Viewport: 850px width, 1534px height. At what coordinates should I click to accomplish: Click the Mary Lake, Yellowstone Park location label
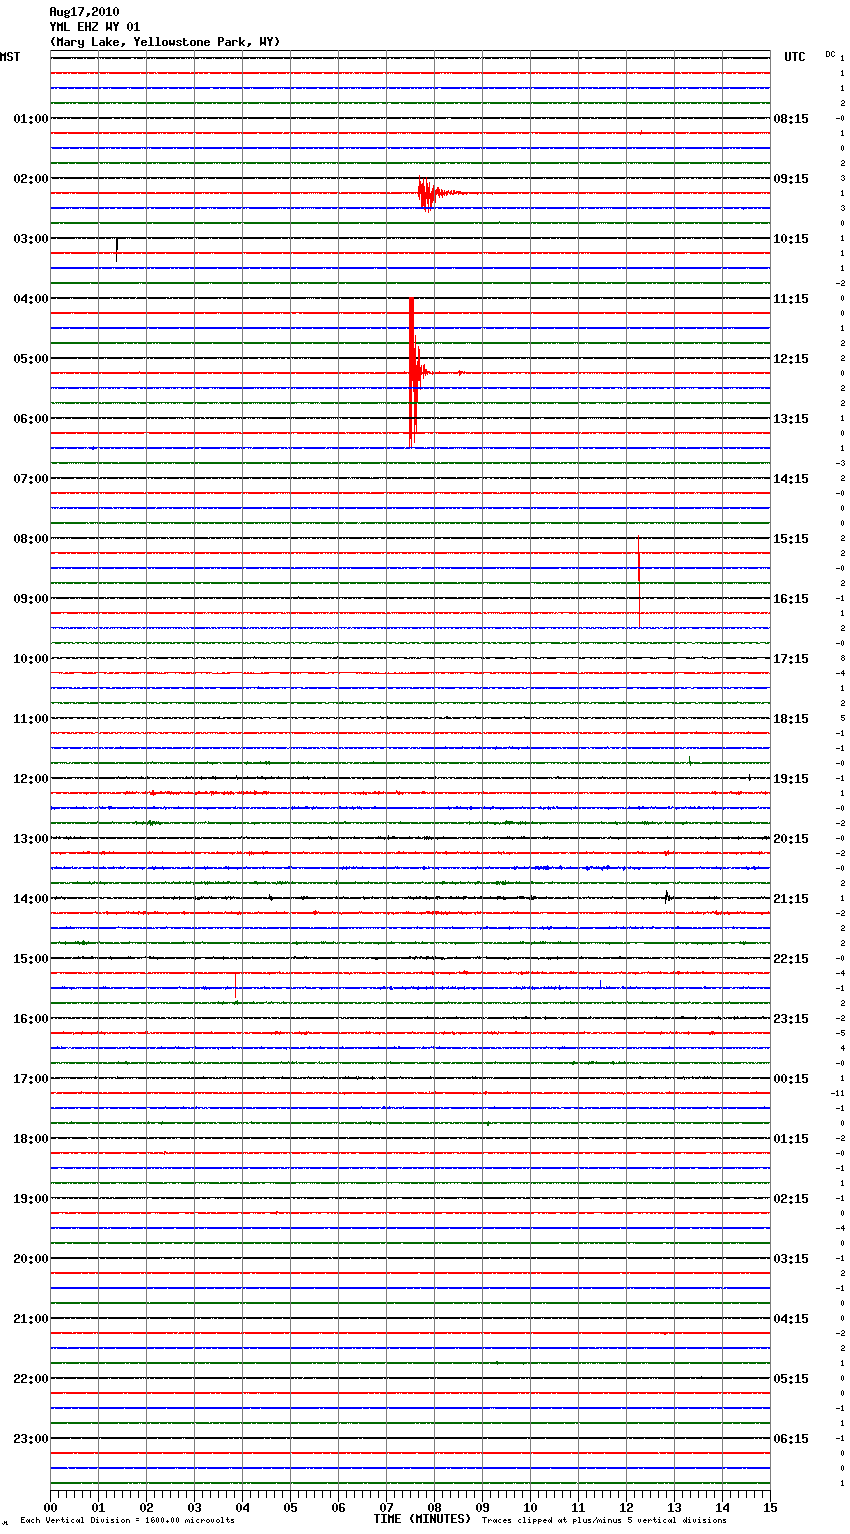tap(165, 42)
